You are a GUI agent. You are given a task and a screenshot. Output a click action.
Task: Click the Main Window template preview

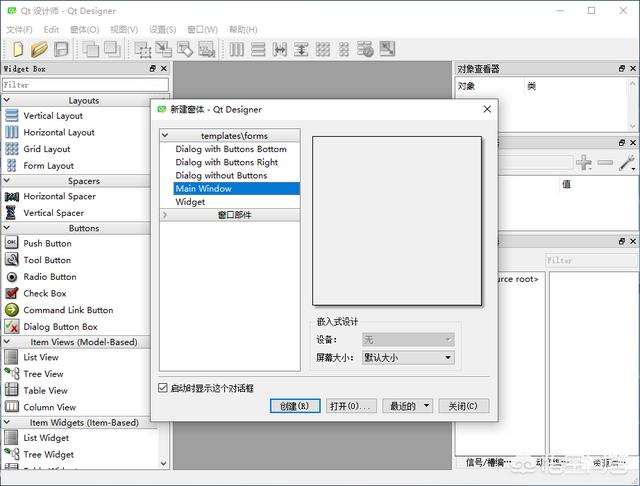pyautogui.click(x=397, y=221)
